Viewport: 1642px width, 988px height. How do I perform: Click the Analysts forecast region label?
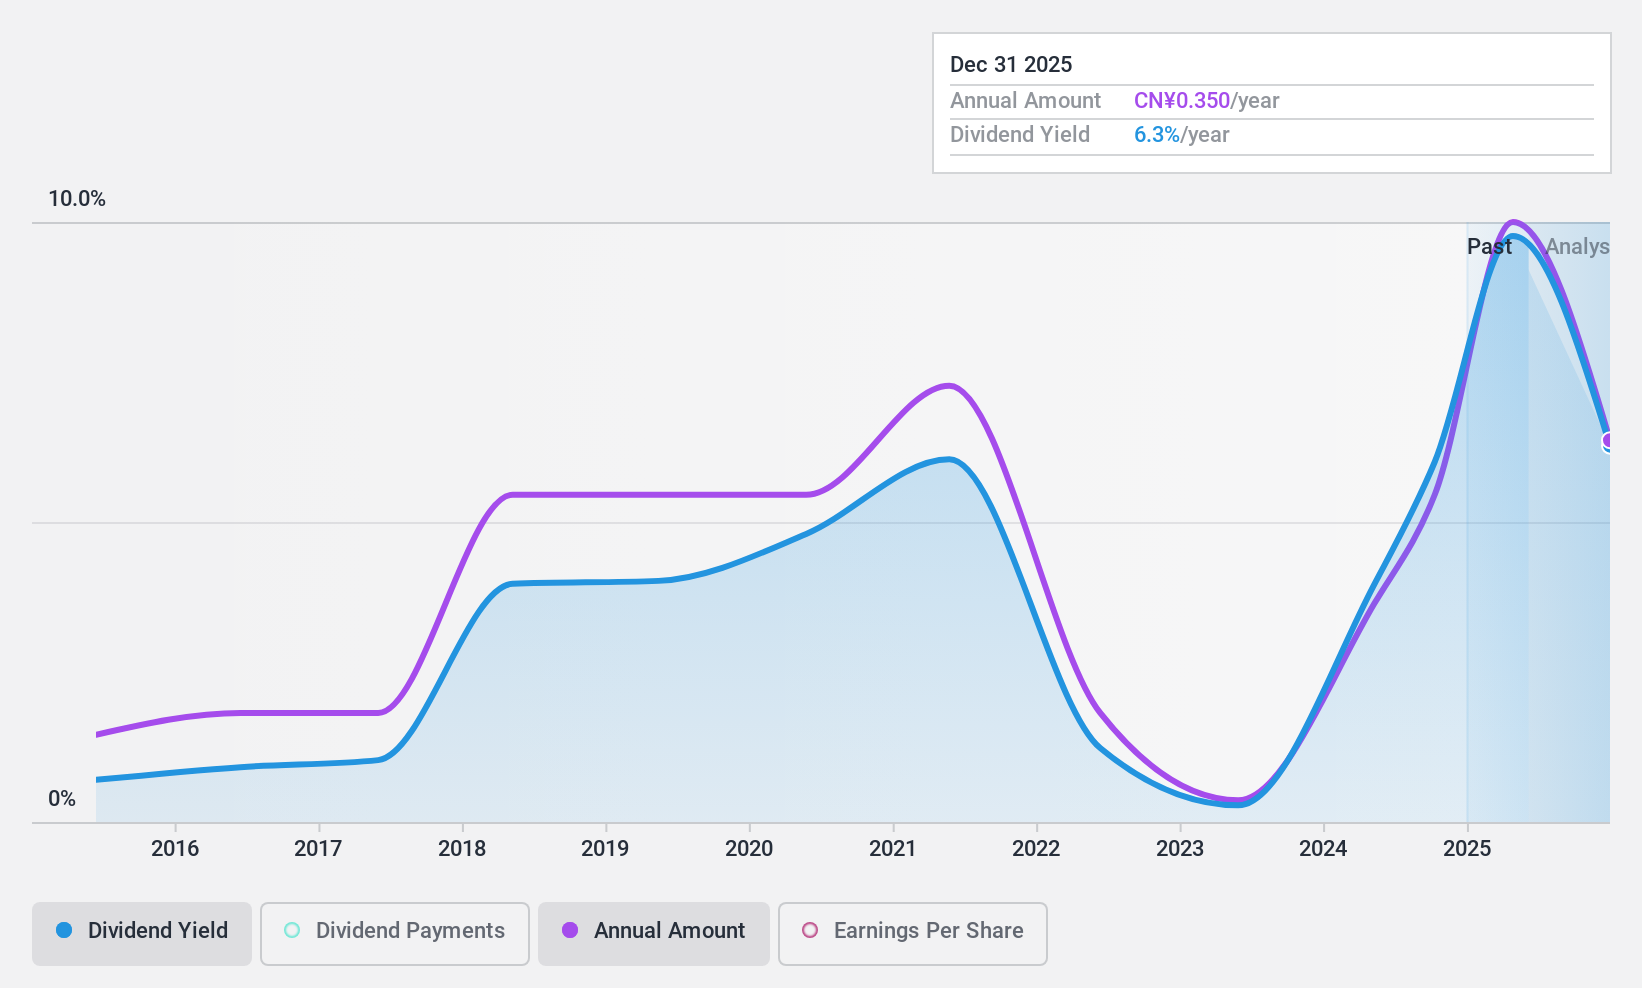tap(1577, 247)
